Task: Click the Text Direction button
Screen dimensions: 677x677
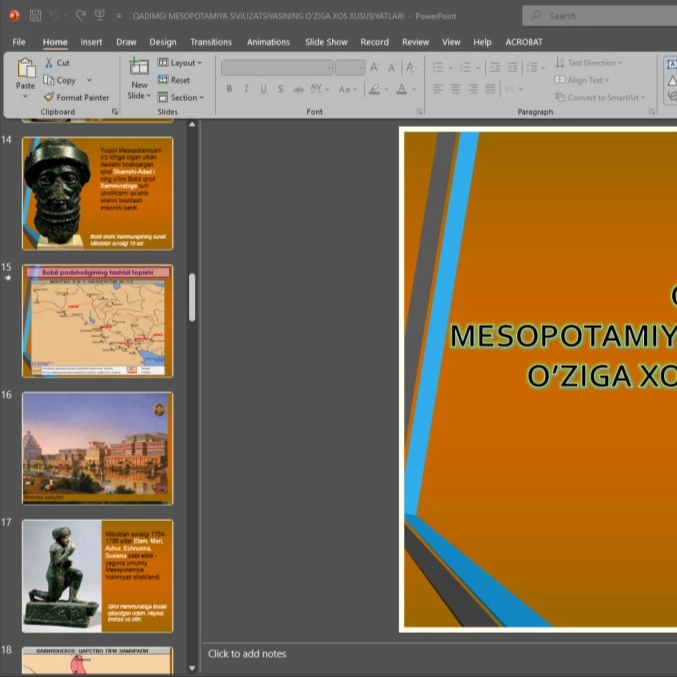Action: (588, 62)
